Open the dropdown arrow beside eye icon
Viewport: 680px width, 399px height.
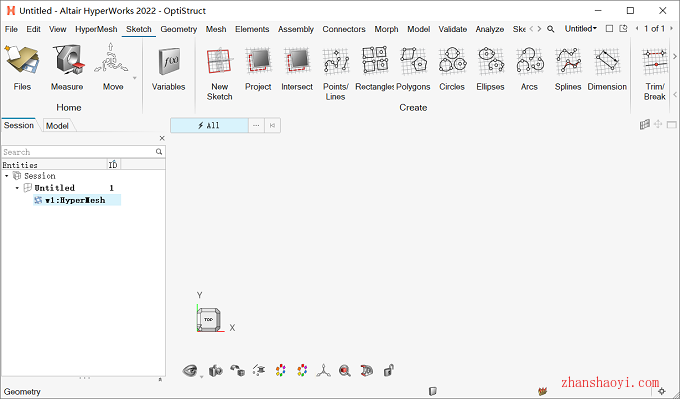point(201,377)
